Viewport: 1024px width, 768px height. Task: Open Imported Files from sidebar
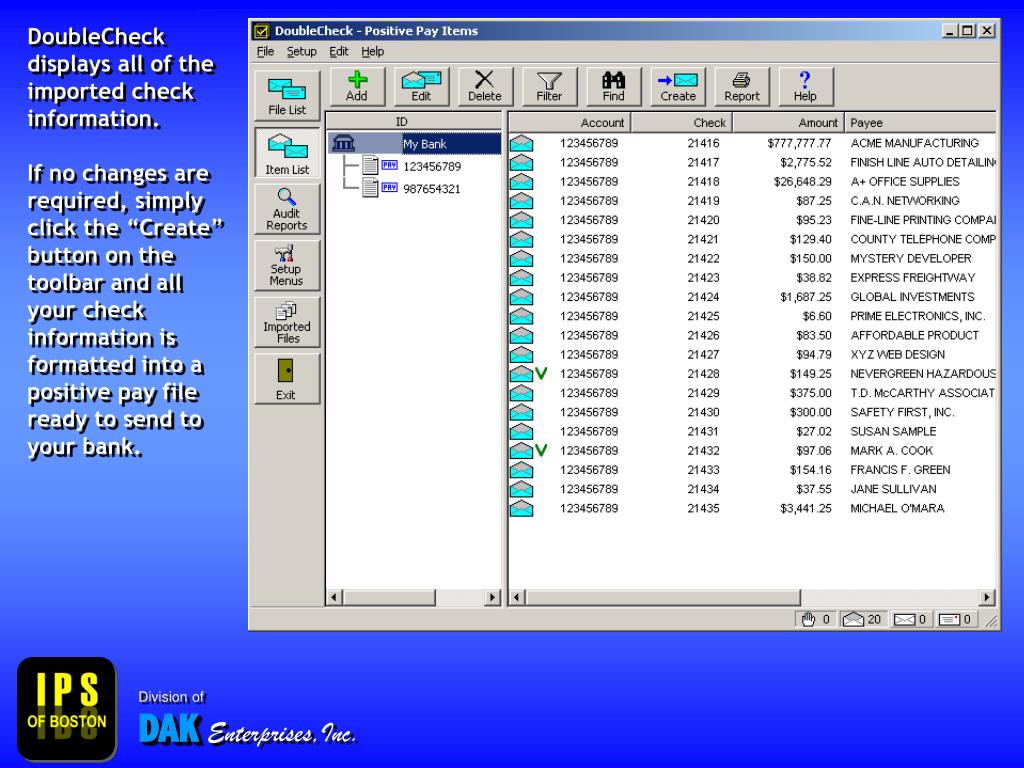pyautogui.click(x=287, y=322)
